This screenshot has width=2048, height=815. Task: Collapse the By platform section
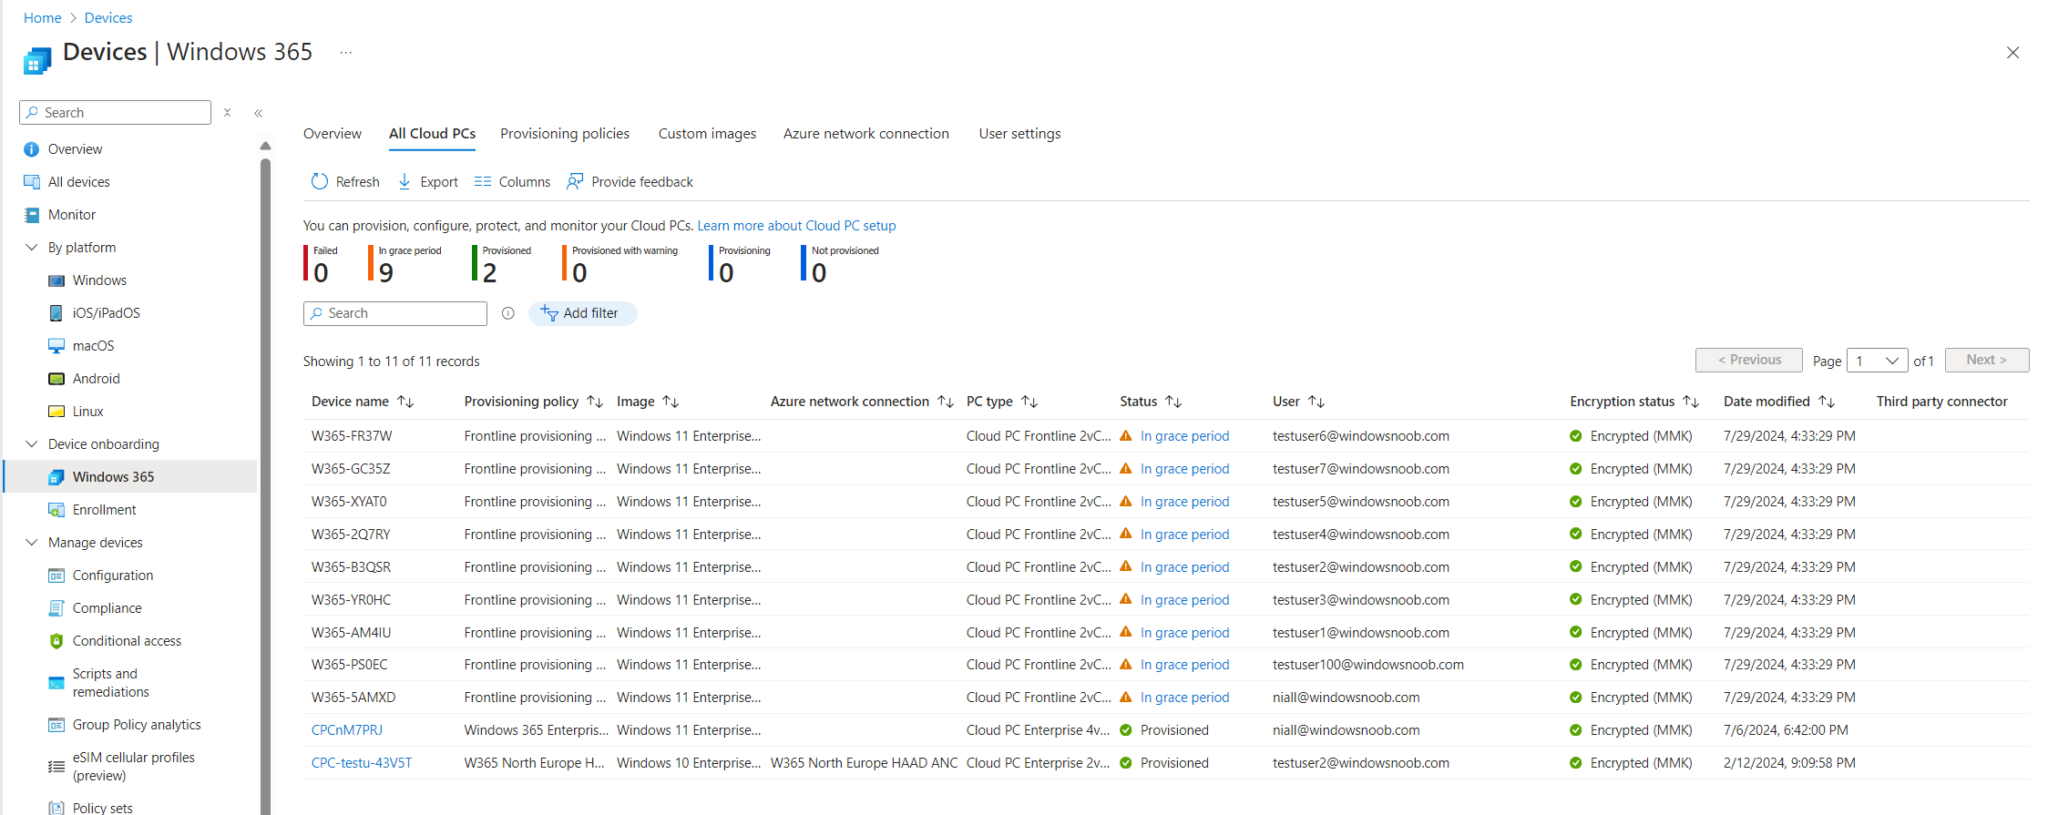tap(32, 247)
